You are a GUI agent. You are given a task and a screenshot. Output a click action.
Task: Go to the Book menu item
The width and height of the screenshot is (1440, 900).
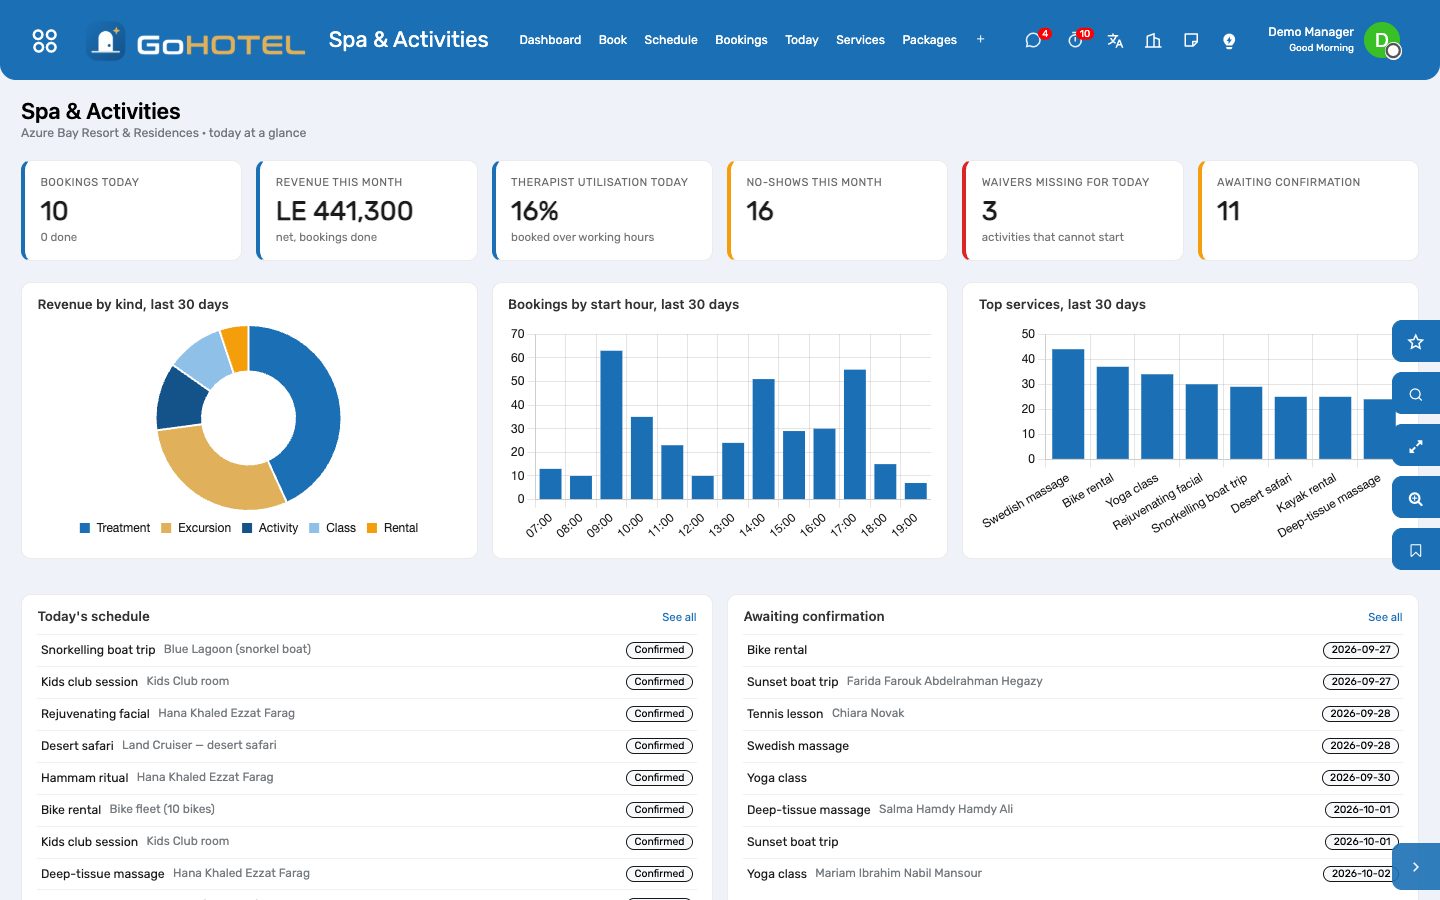pos(613,40)
